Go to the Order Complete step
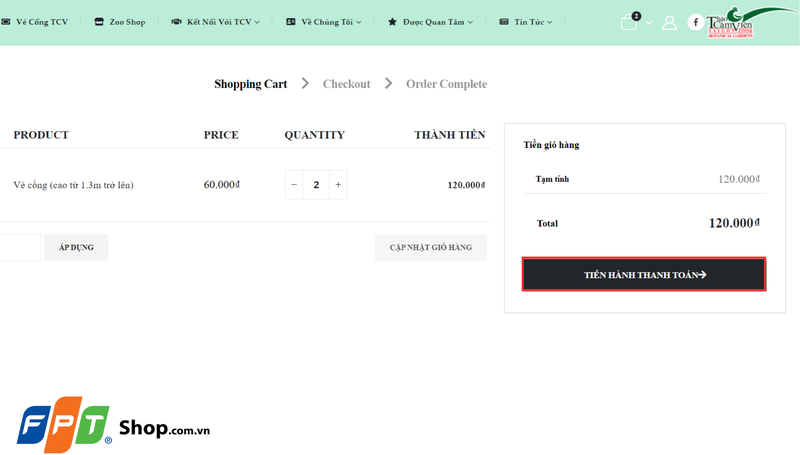This screenshot has width=800, height=455. pos(446,84)
